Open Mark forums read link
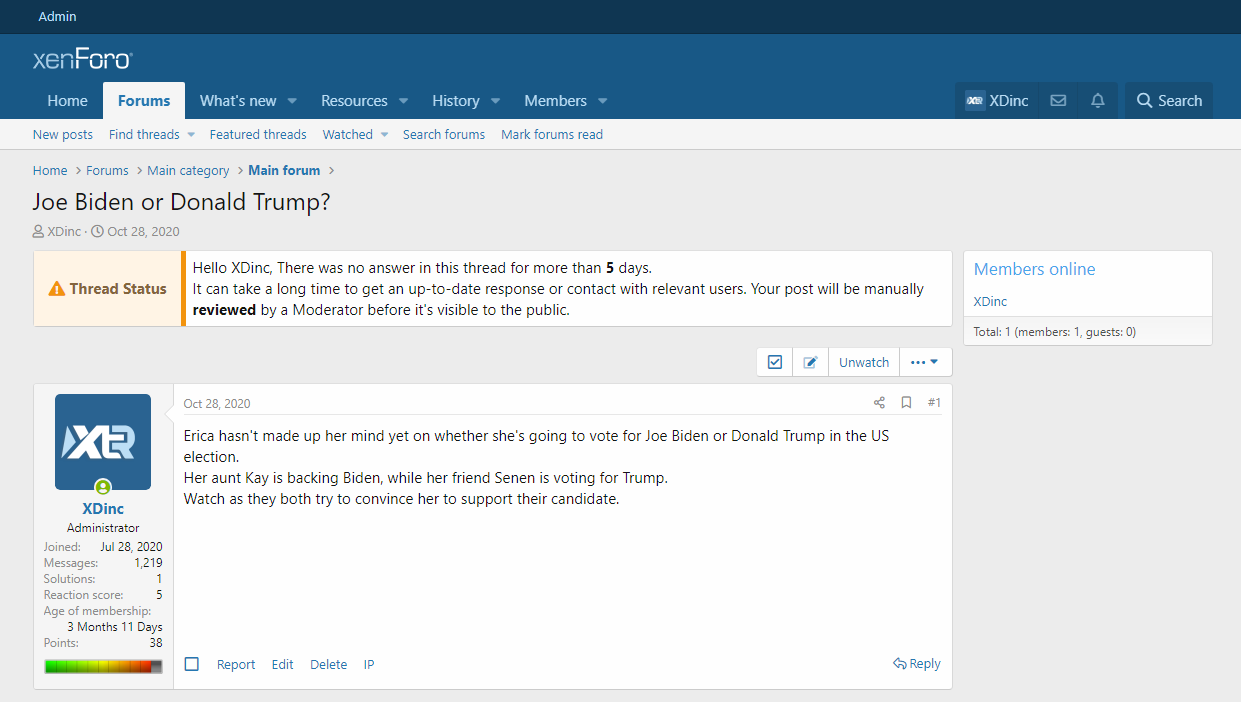The width and height of the screenshot is (1241, 702). click(551, 135)
